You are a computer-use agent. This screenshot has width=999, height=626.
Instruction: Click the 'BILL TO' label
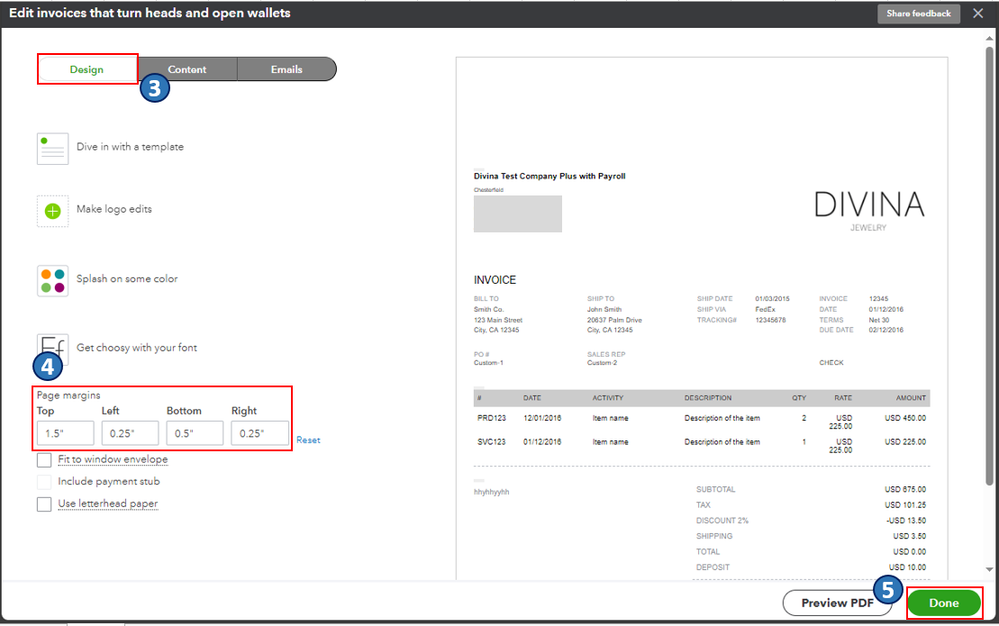[486, 299]
